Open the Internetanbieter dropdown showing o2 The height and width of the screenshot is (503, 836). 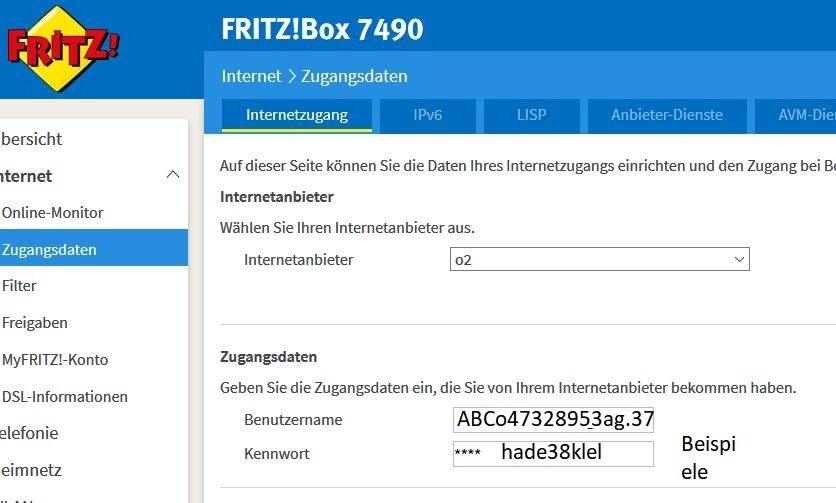tap(600, 259)
